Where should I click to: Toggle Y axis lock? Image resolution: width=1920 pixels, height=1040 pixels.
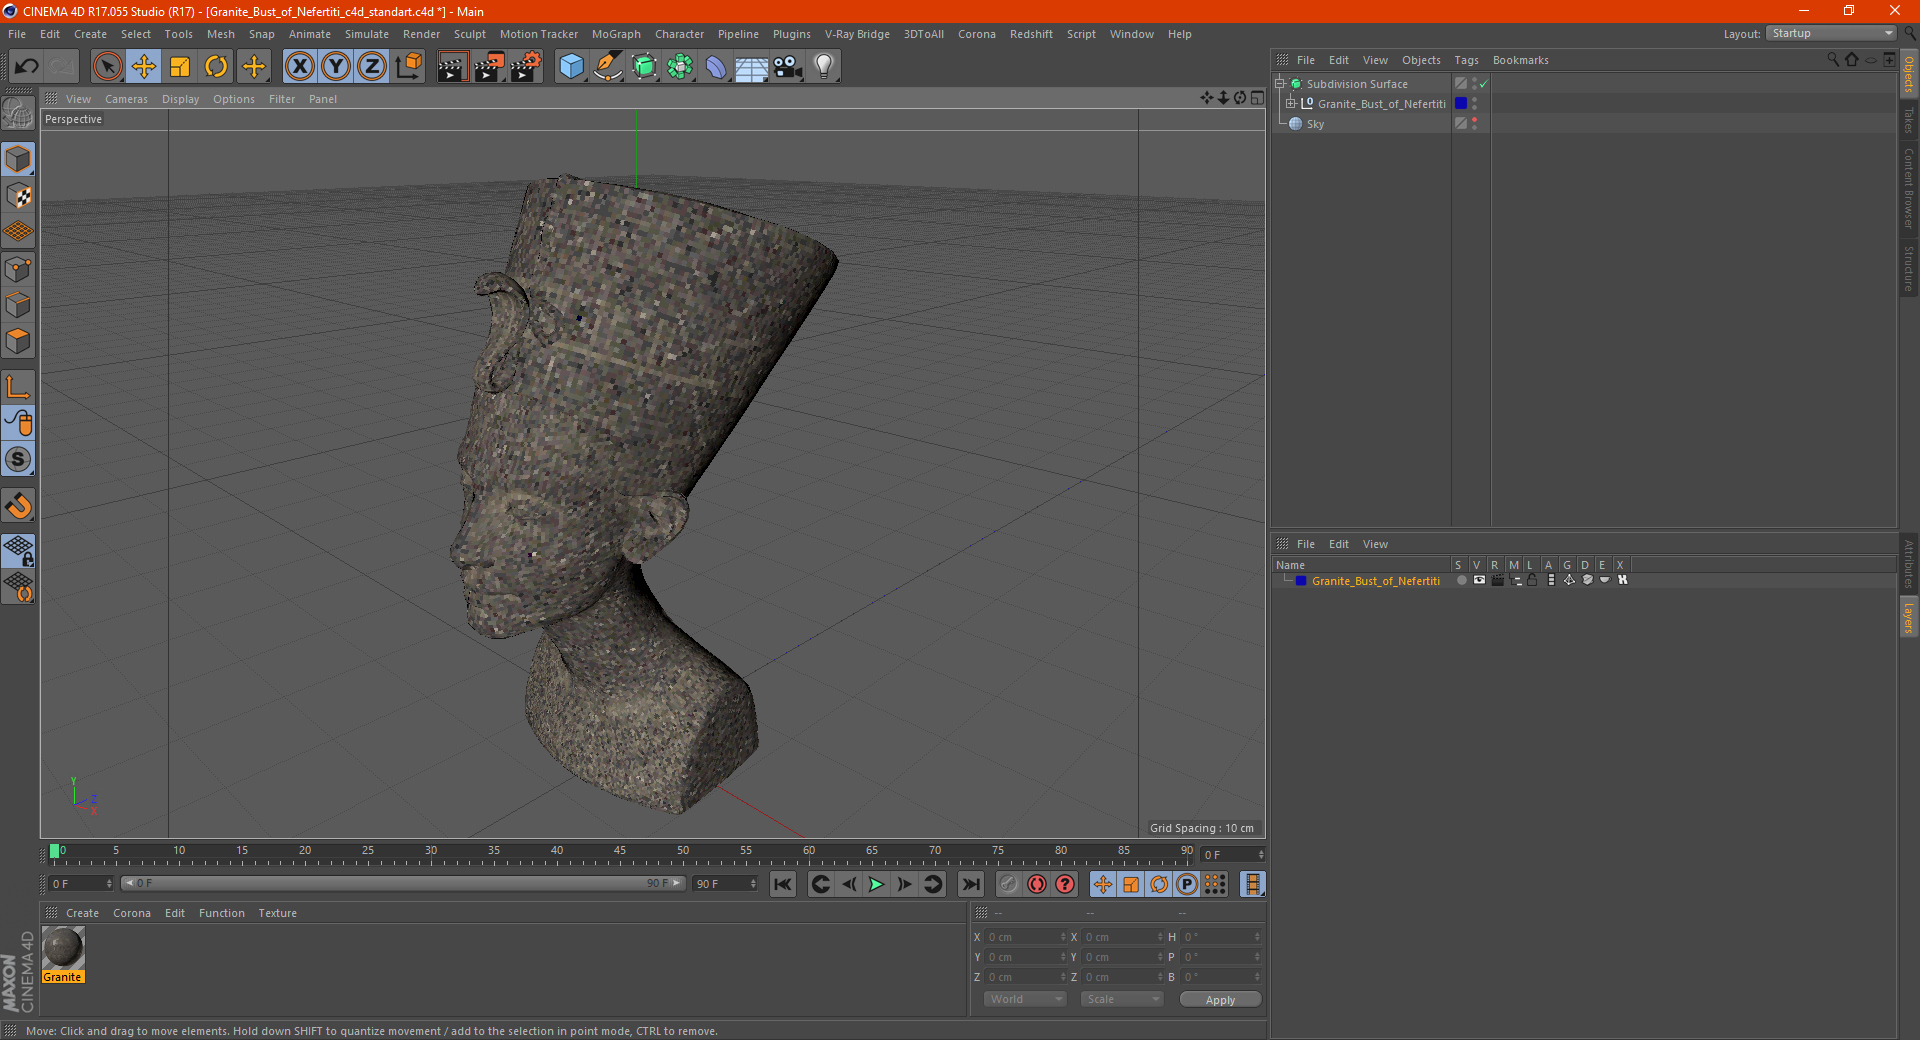tap(336, 67)
